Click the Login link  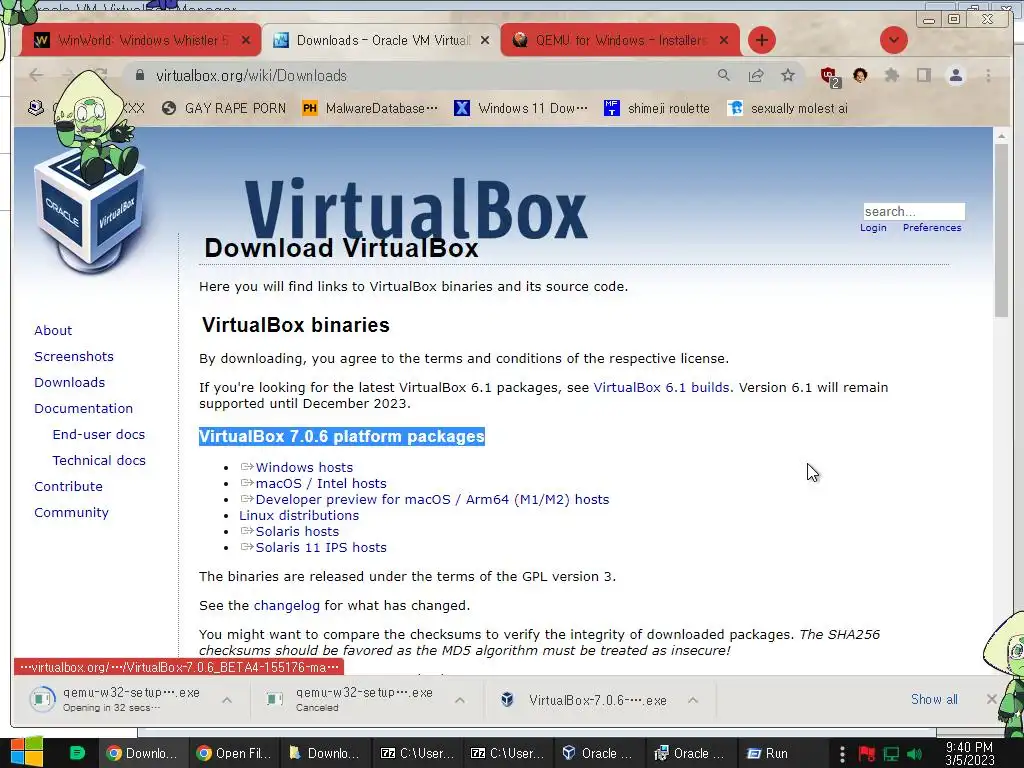(x=873, y=227)
